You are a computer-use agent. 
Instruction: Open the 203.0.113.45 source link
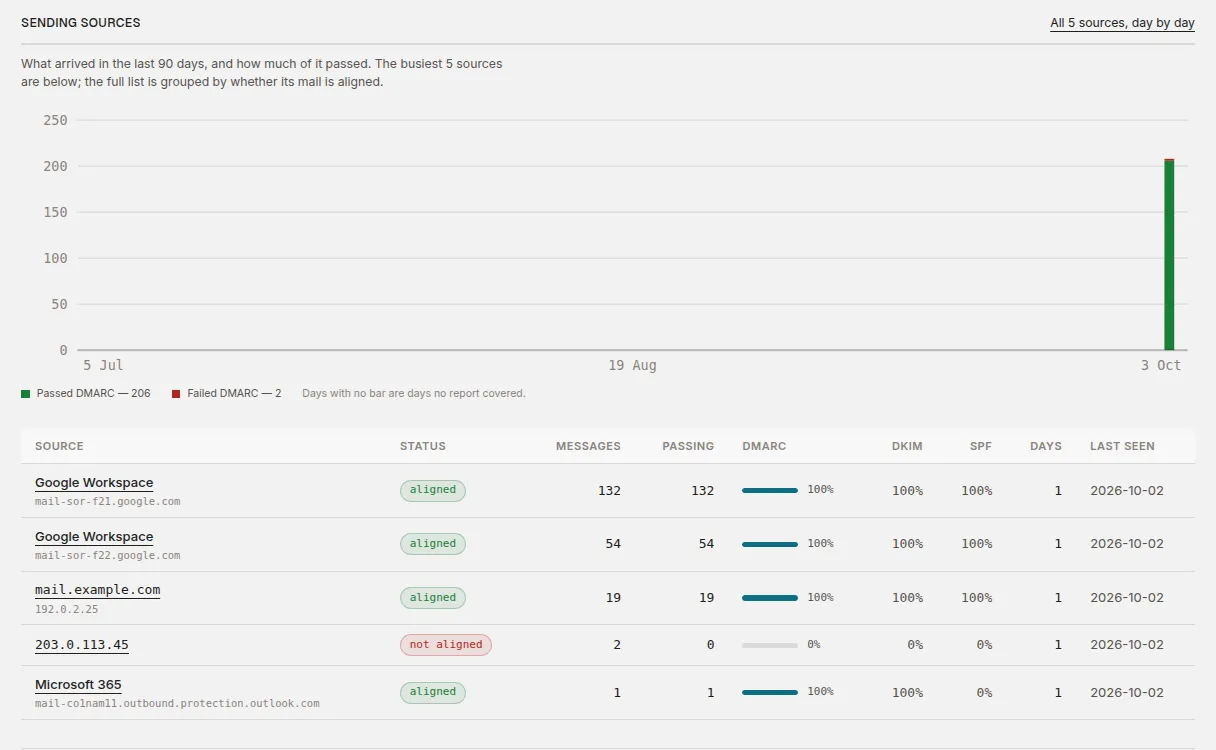pyautogui.click(x=81, y=645)
